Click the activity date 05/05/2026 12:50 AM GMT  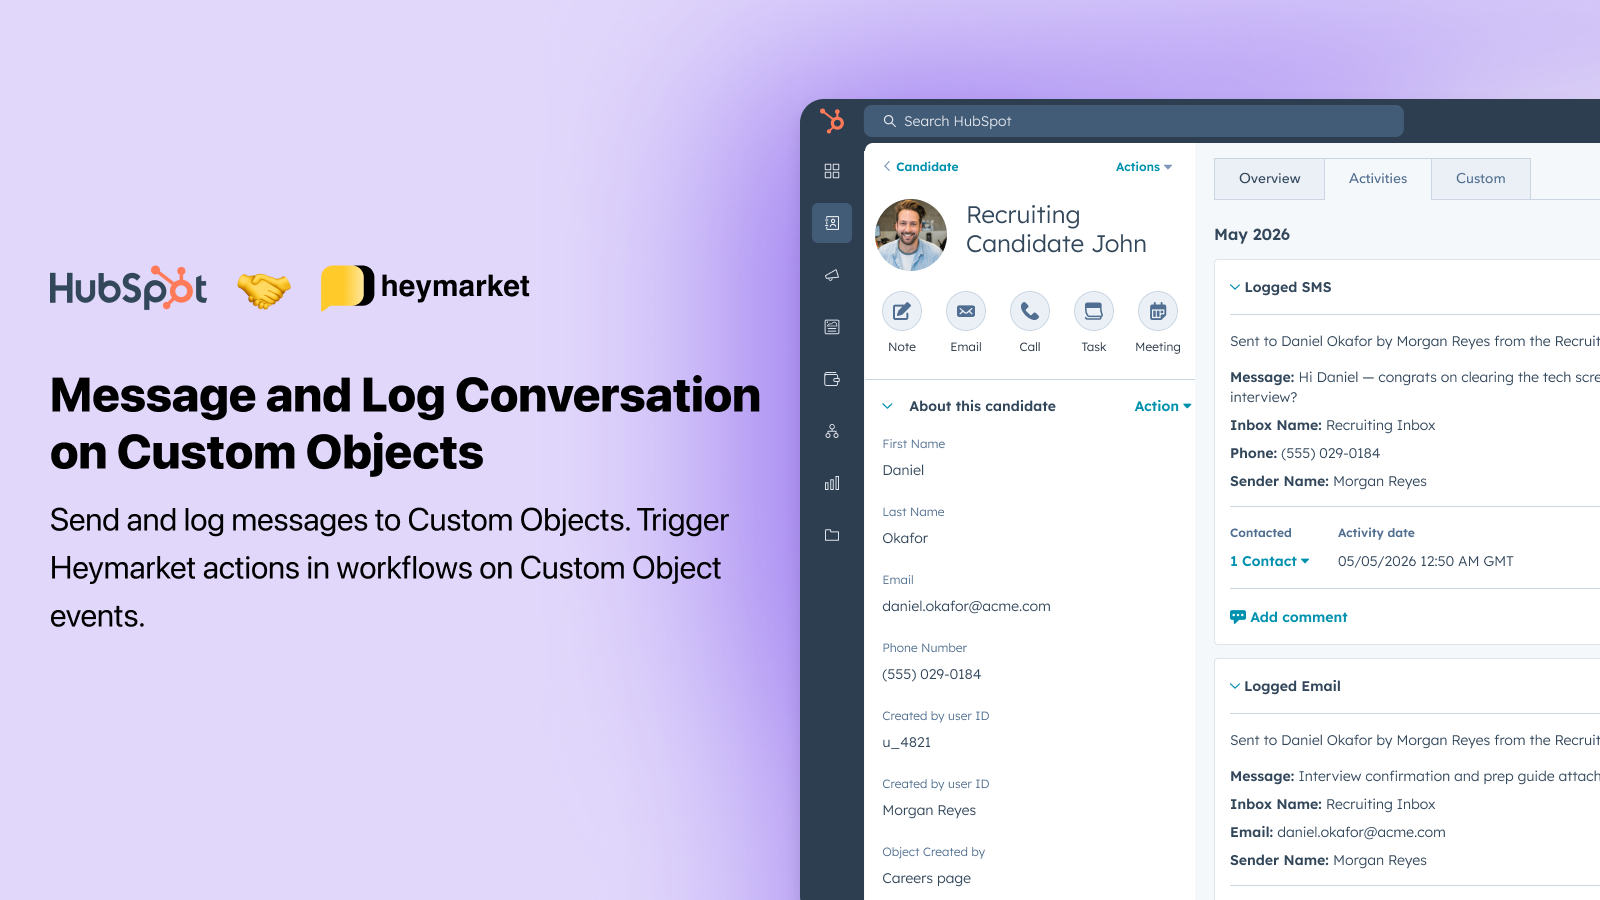coord(1425,561)
